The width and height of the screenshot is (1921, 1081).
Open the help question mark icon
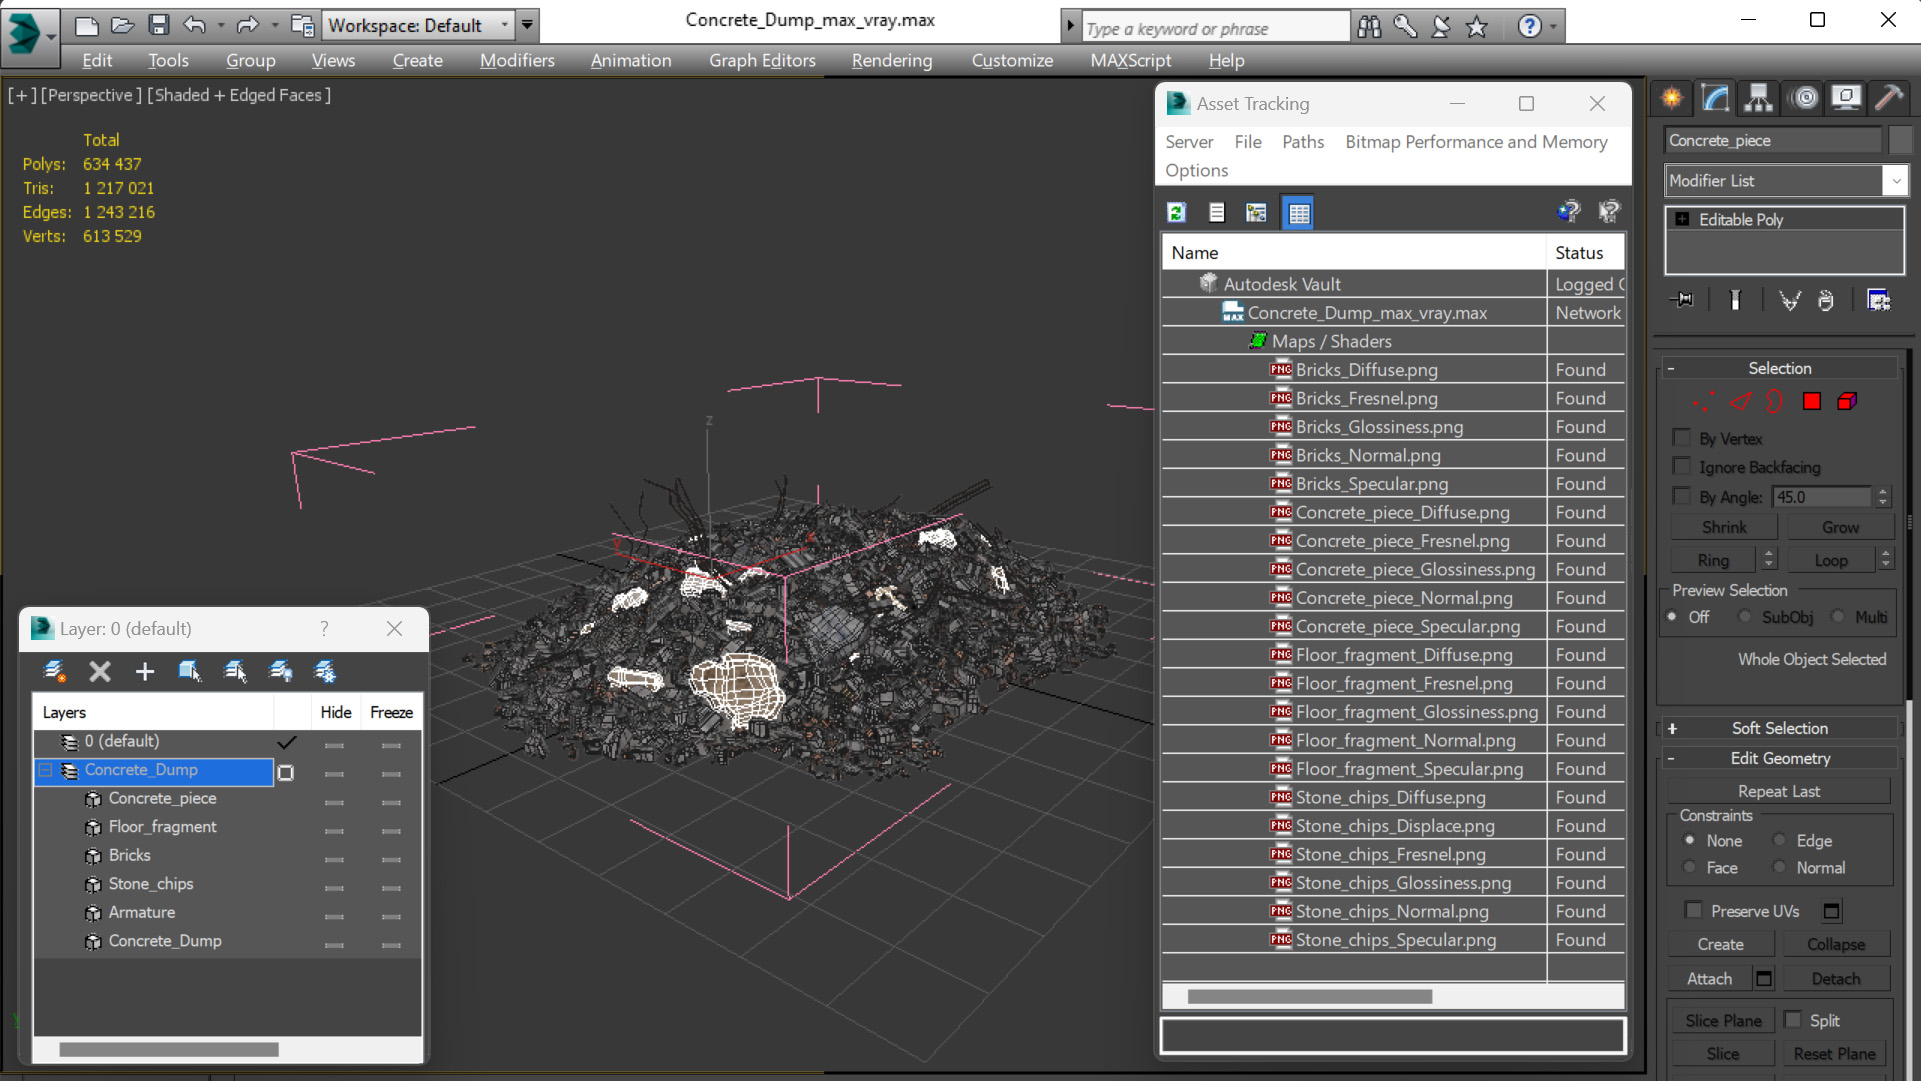pos(1529,27)
